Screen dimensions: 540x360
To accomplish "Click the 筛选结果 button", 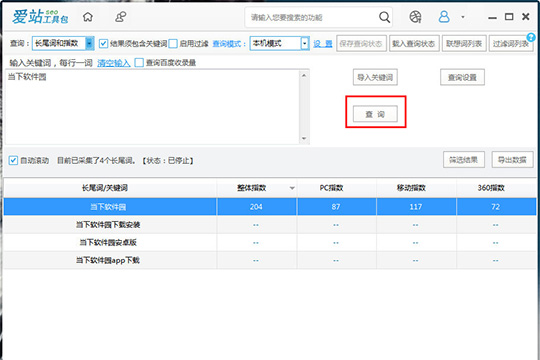I will click(464, 160).
